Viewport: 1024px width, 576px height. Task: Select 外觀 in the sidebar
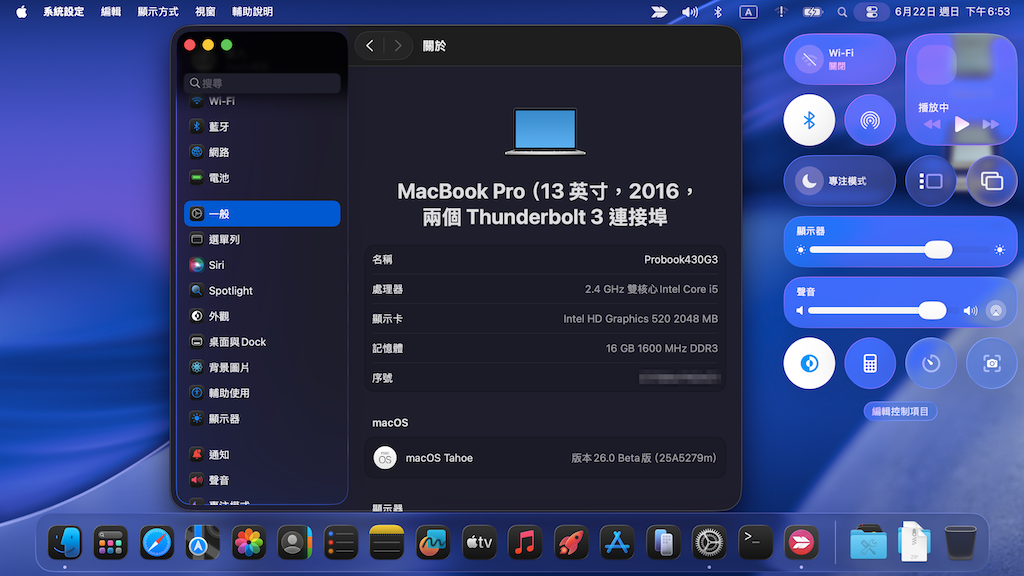coord(262,316)
